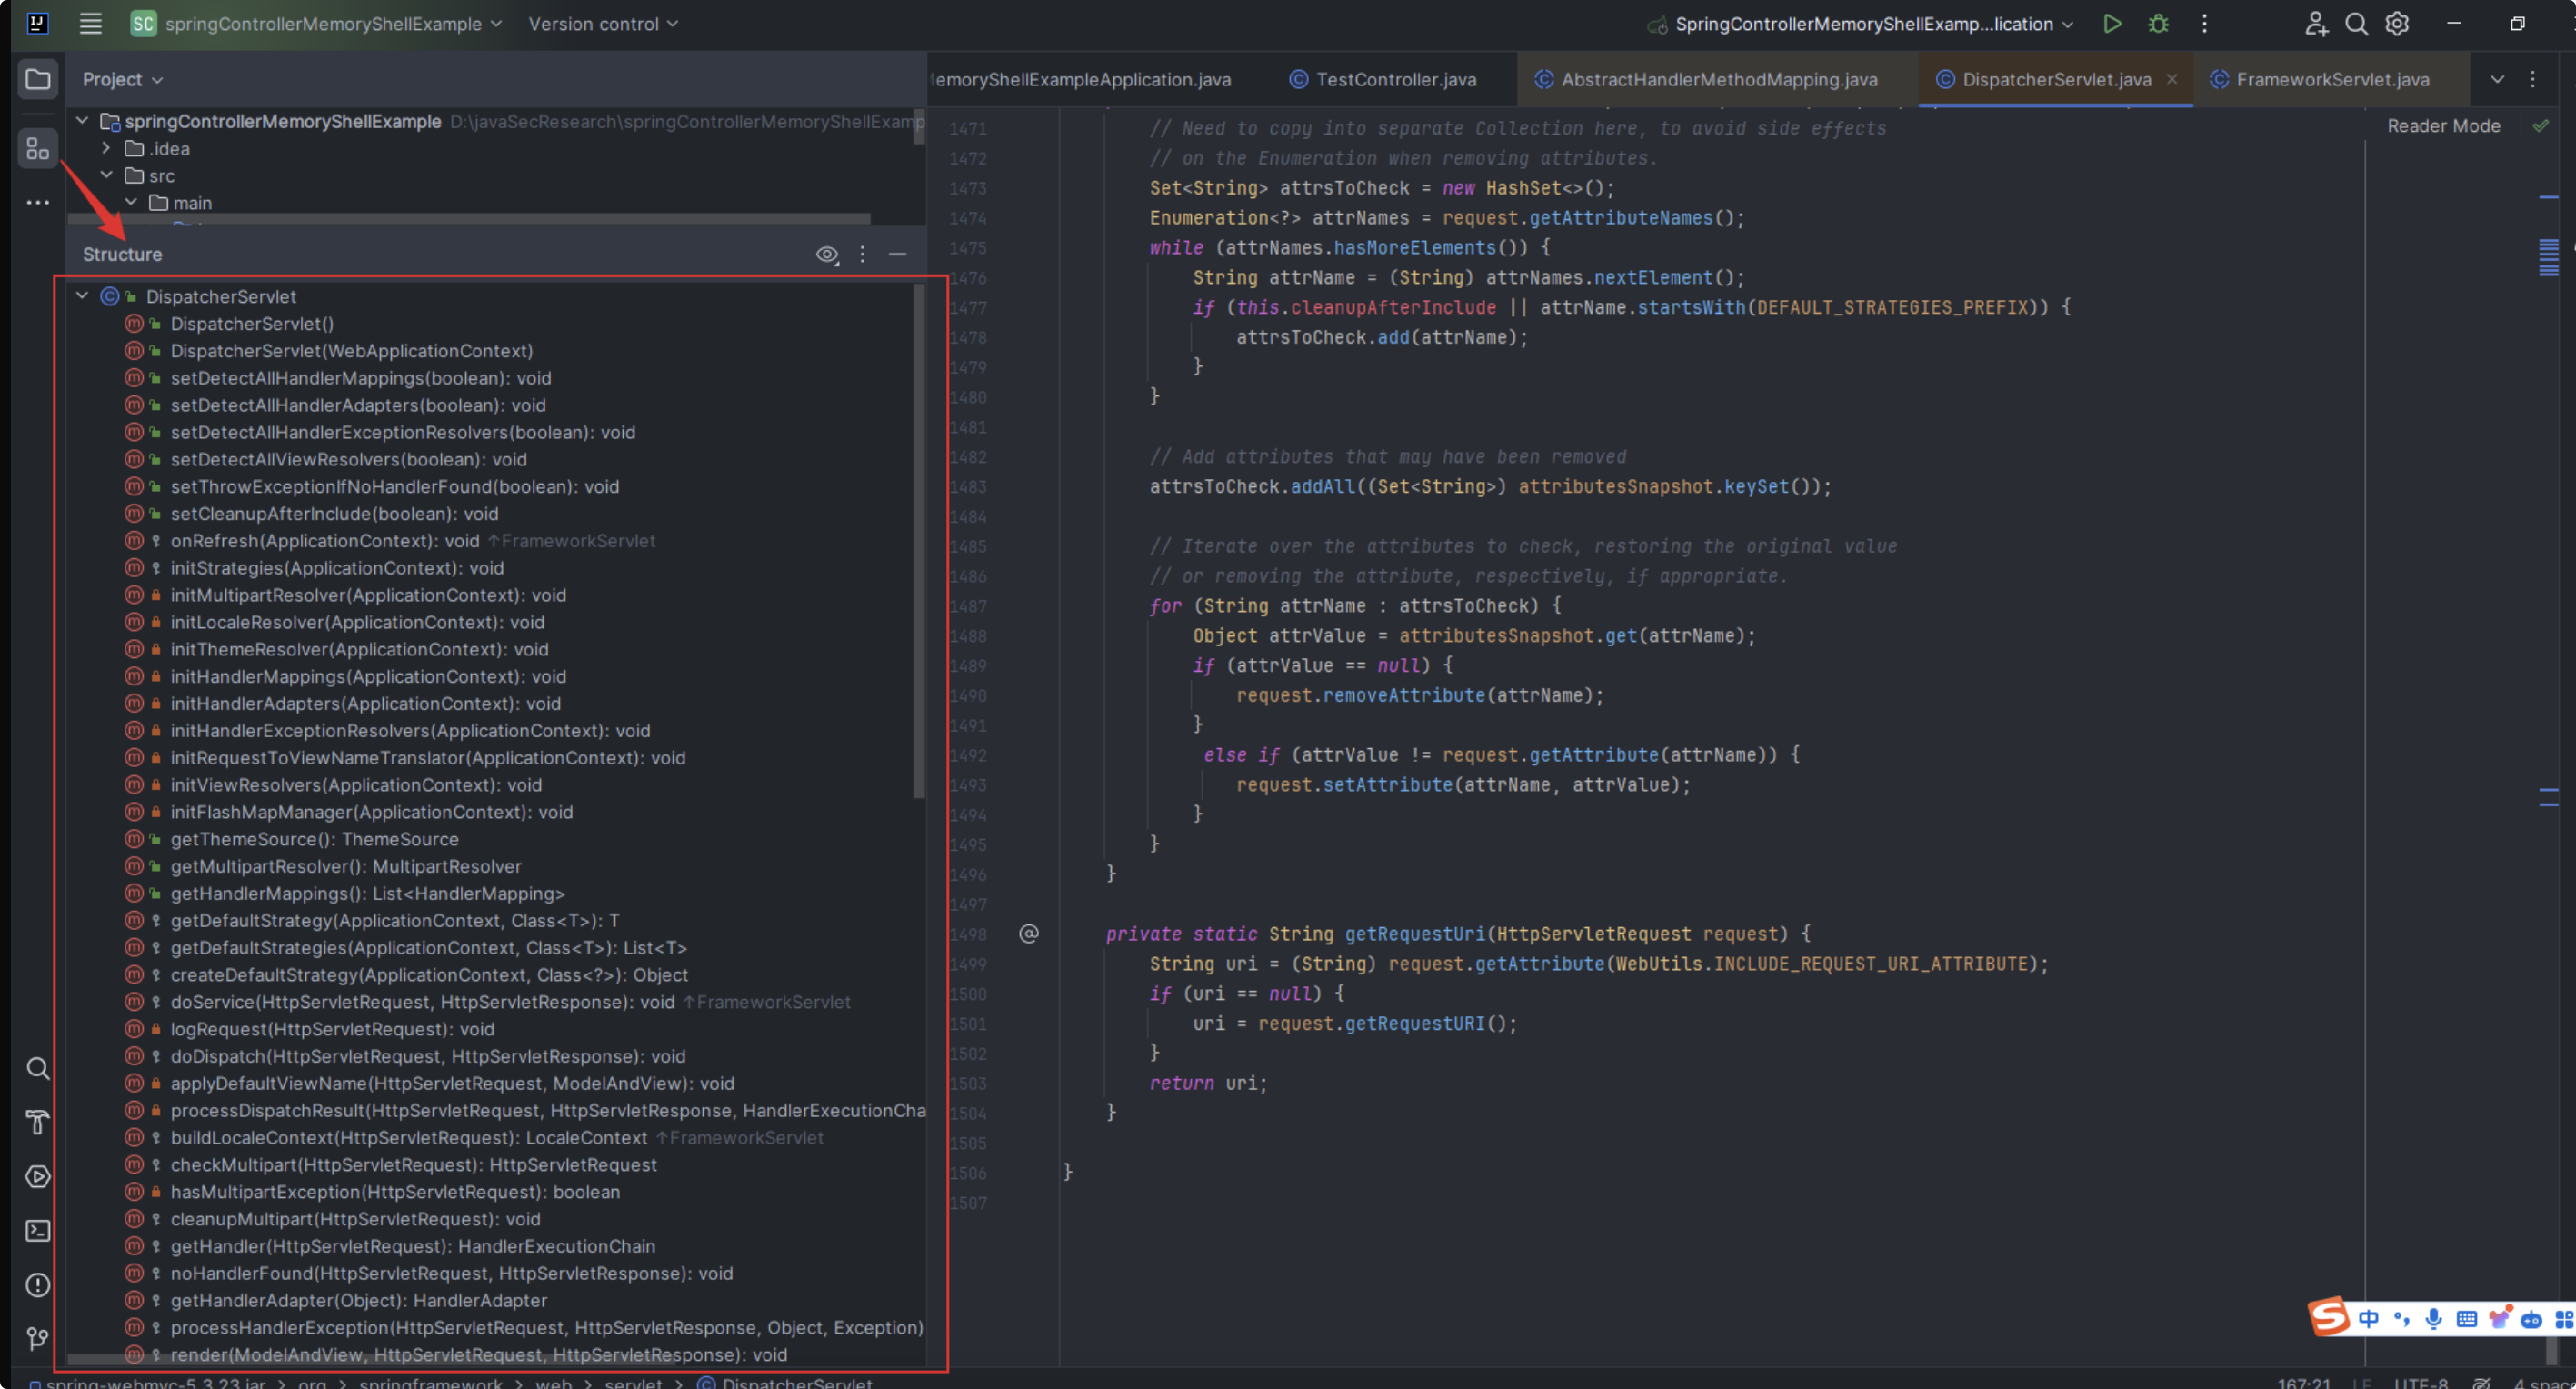Open Search Everywhere magnifier in title bar
The height and width of the screenshot is (1389, 2576).
coord(2356,24)
